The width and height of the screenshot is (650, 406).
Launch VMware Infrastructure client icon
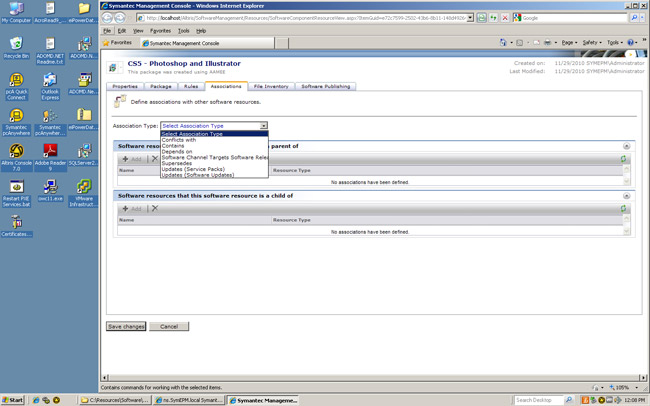tap(84, 193)
